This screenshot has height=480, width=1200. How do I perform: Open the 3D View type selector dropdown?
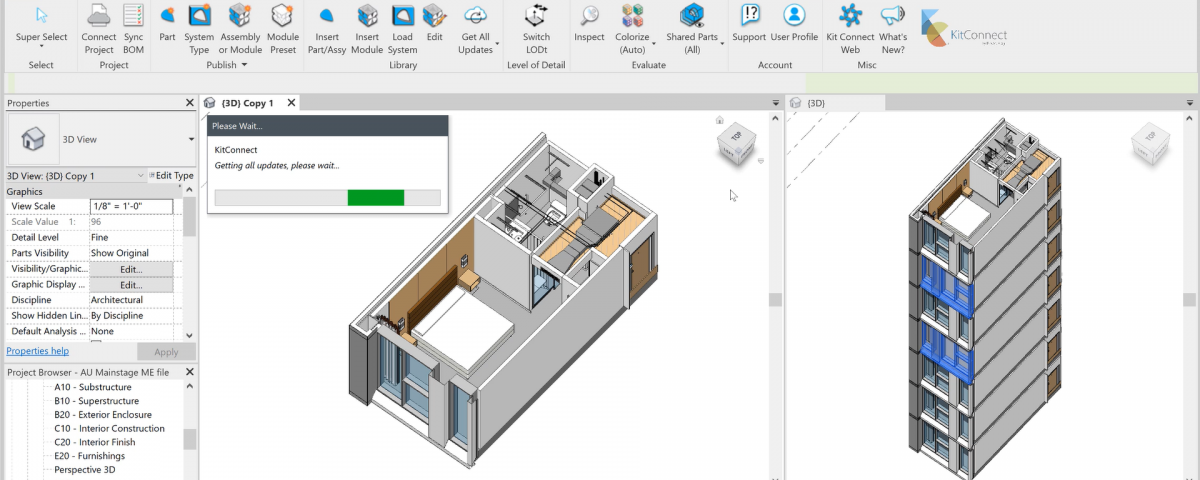[190, 139]
